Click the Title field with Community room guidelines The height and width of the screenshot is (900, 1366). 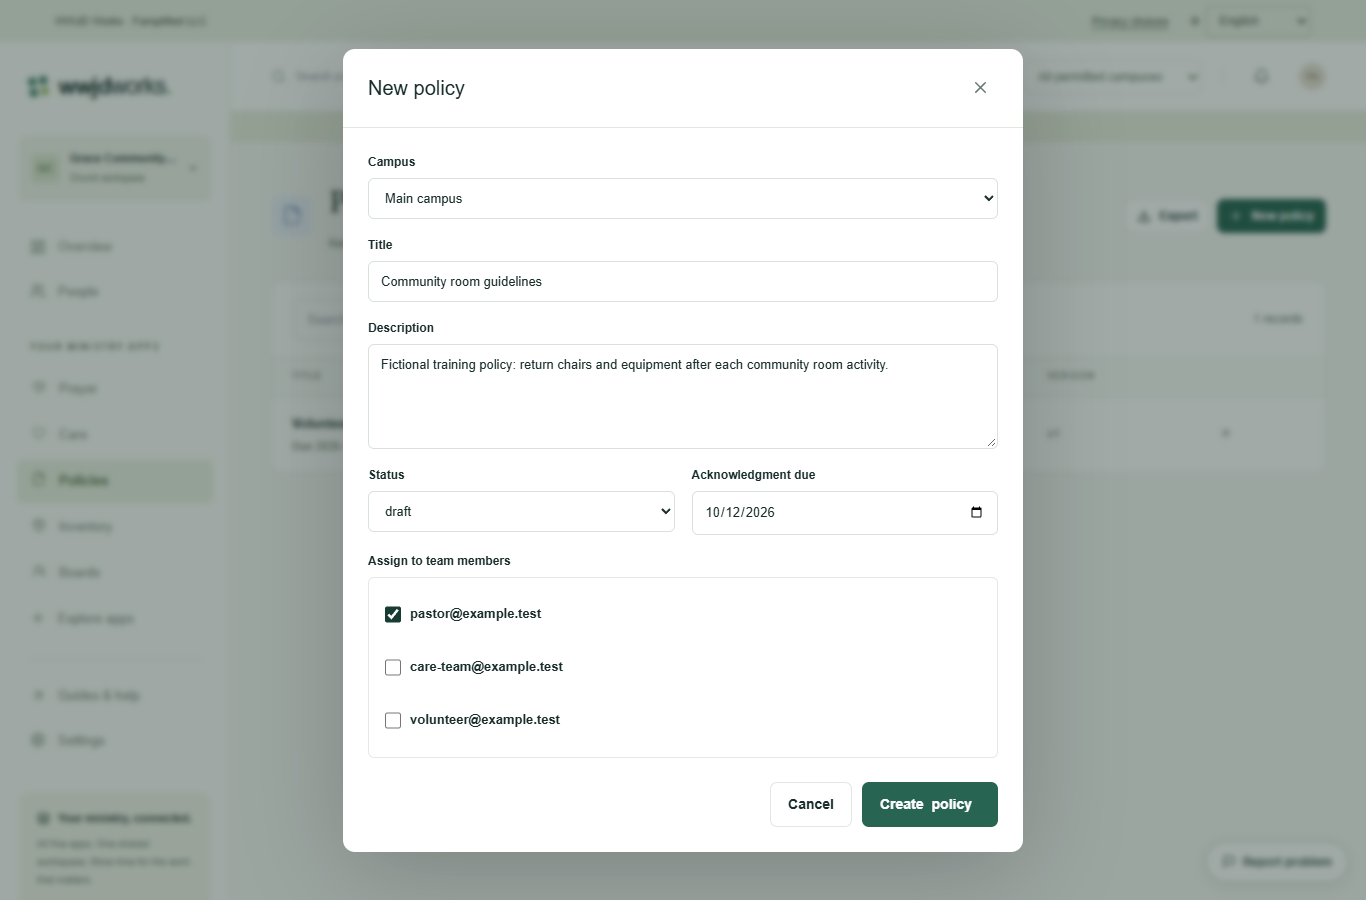[x=683, y=281]
